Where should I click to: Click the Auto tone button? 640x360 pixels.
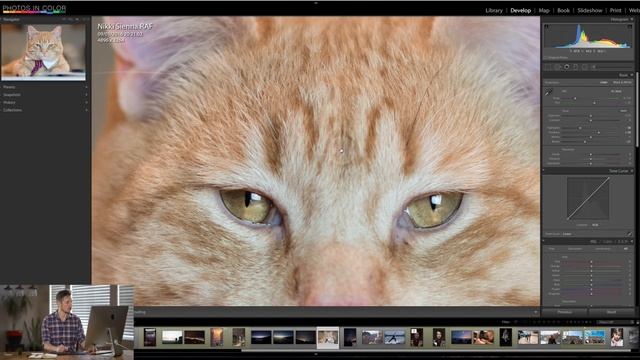(623, 111)
